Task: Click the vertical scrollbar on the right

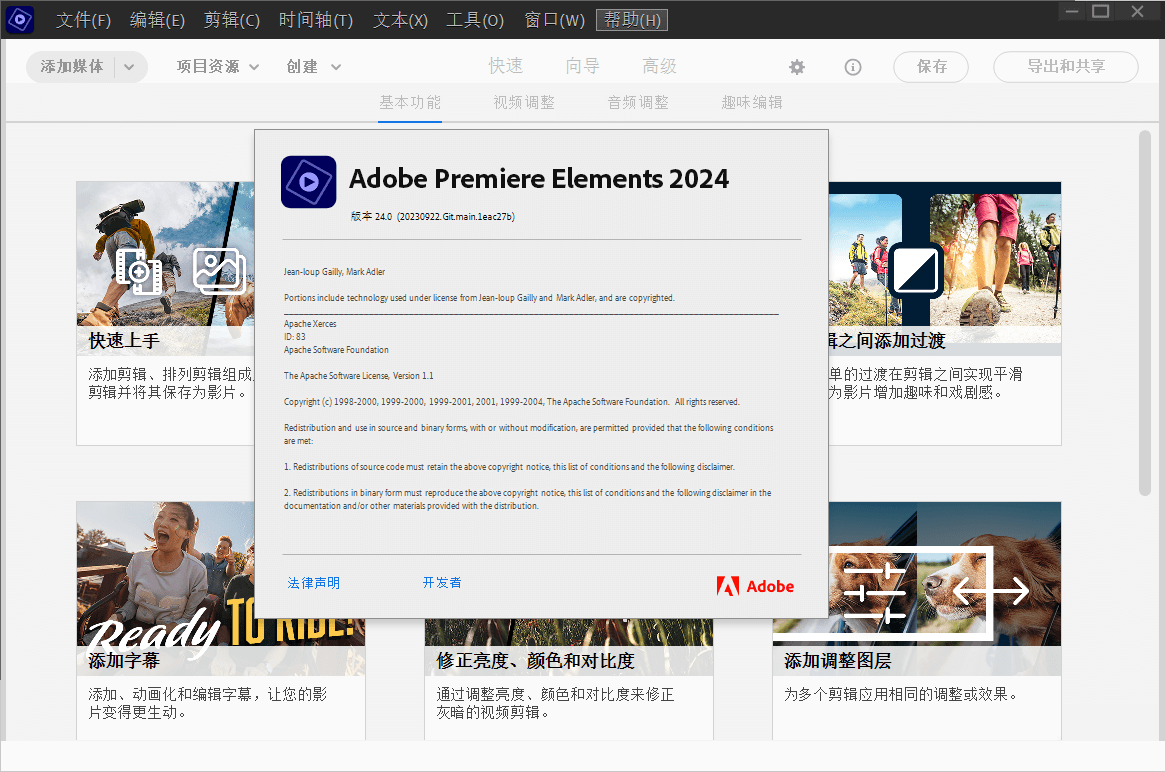Action: [1144, 312]
